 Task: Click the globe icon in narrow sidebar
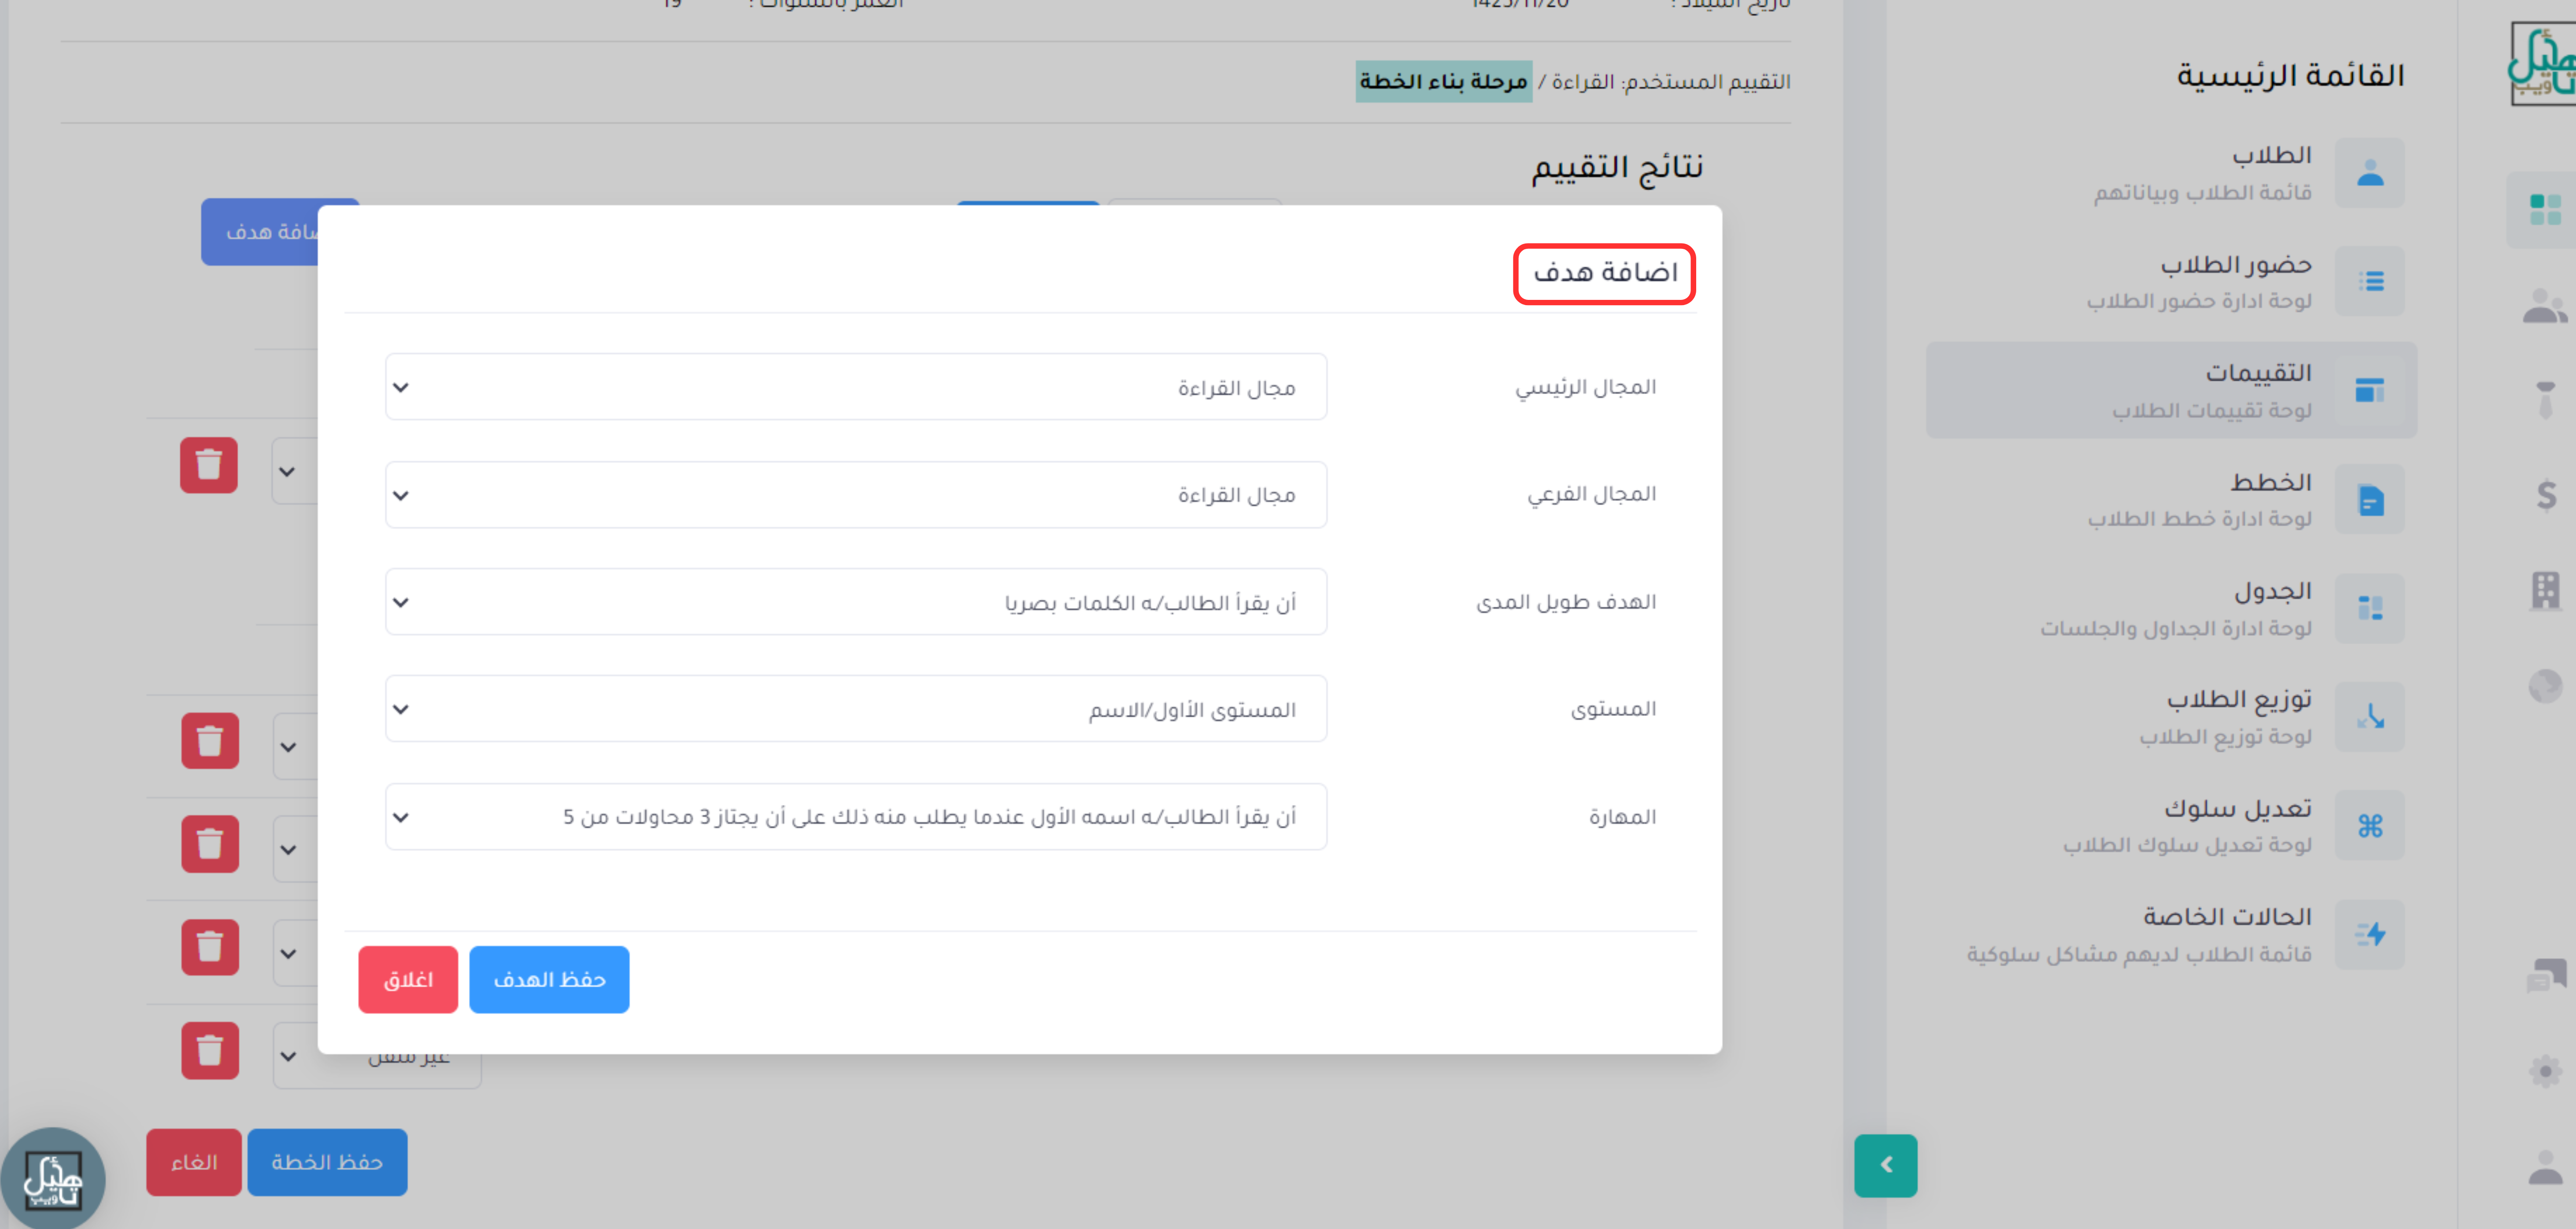[x=2546, y=686]
